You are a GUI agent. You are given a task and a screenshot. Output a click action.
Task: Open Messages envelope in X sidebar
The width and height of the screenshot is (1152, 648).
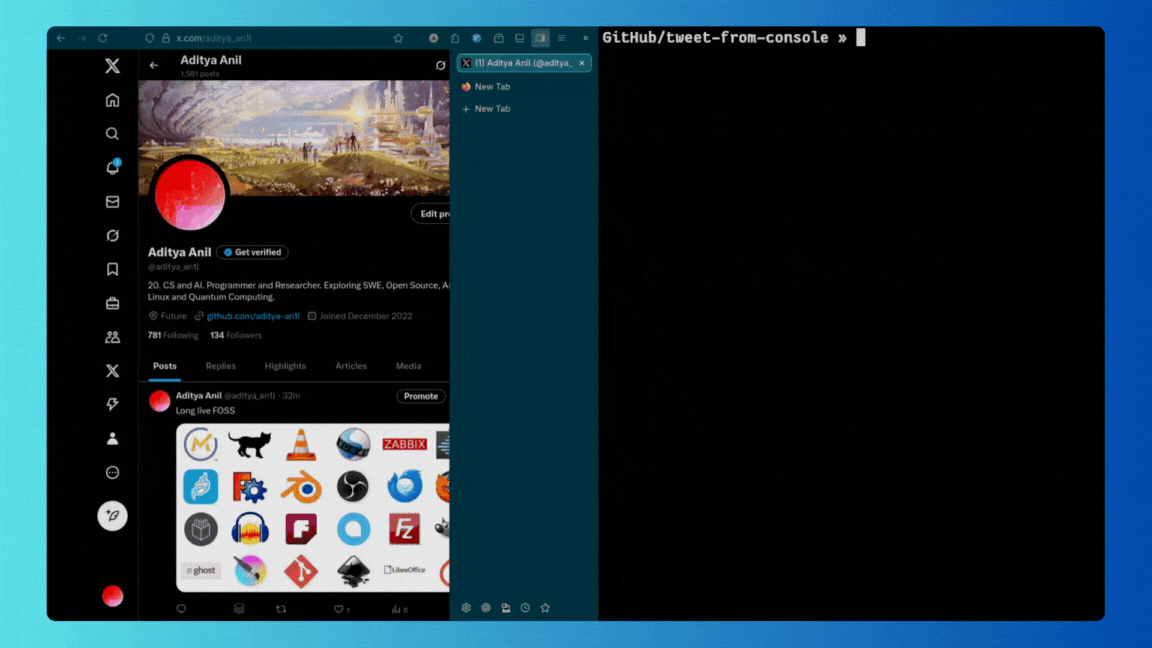click(x=112, y=201)
